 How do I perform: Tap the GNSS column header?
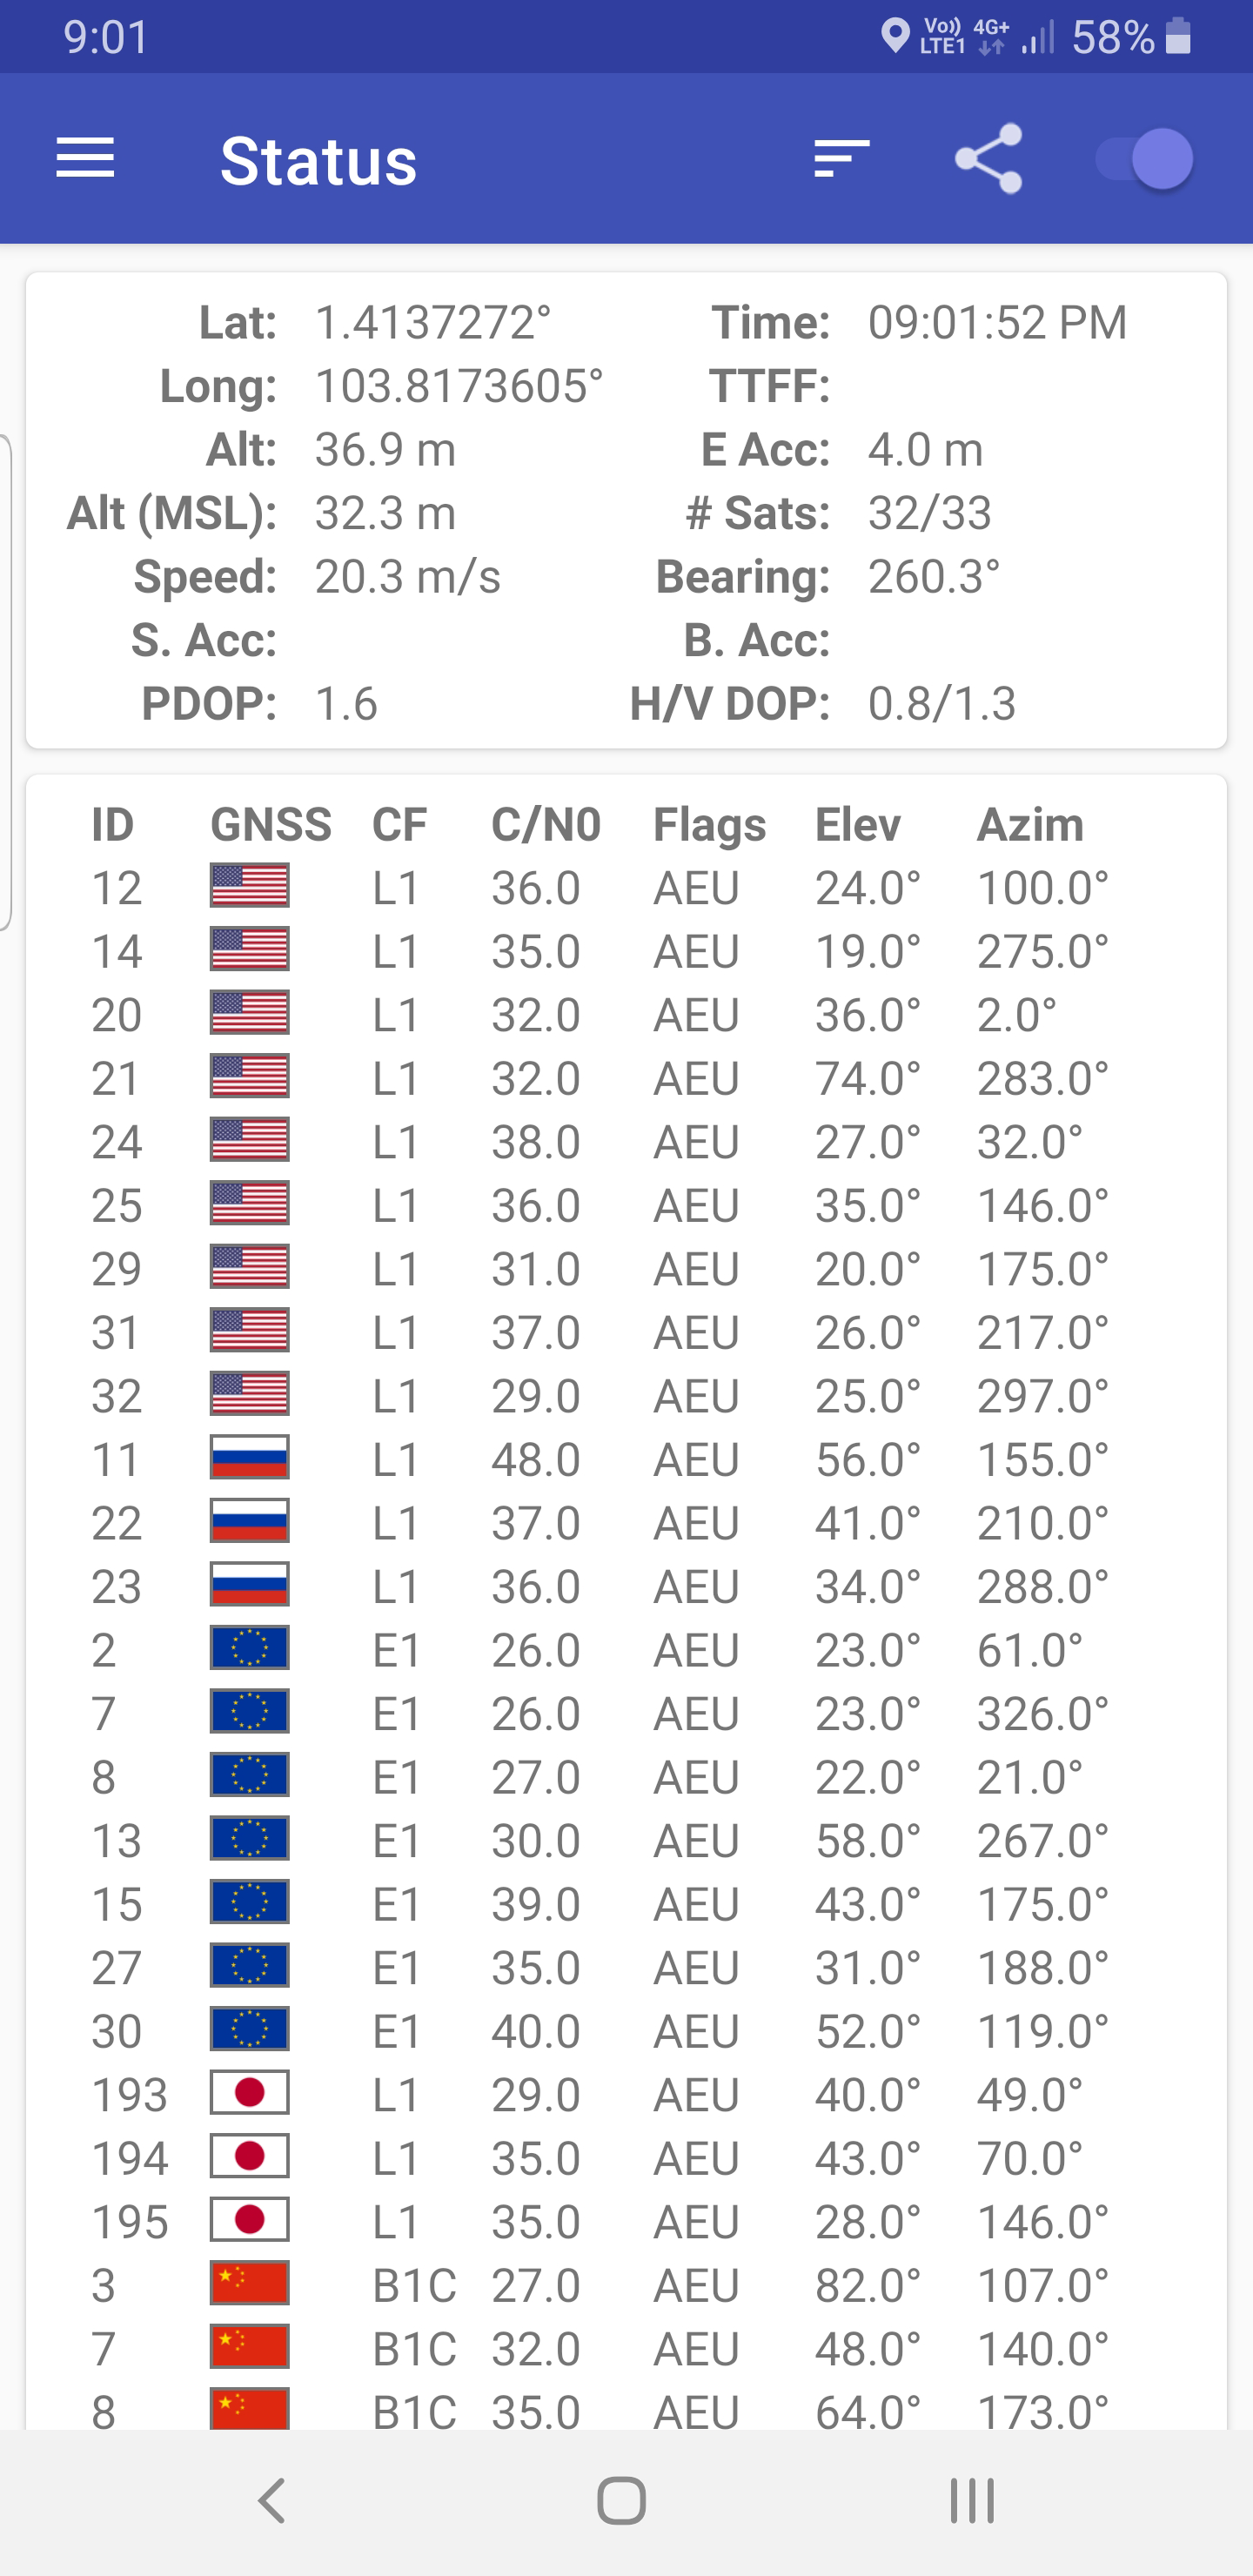click(x=270, y=825)
